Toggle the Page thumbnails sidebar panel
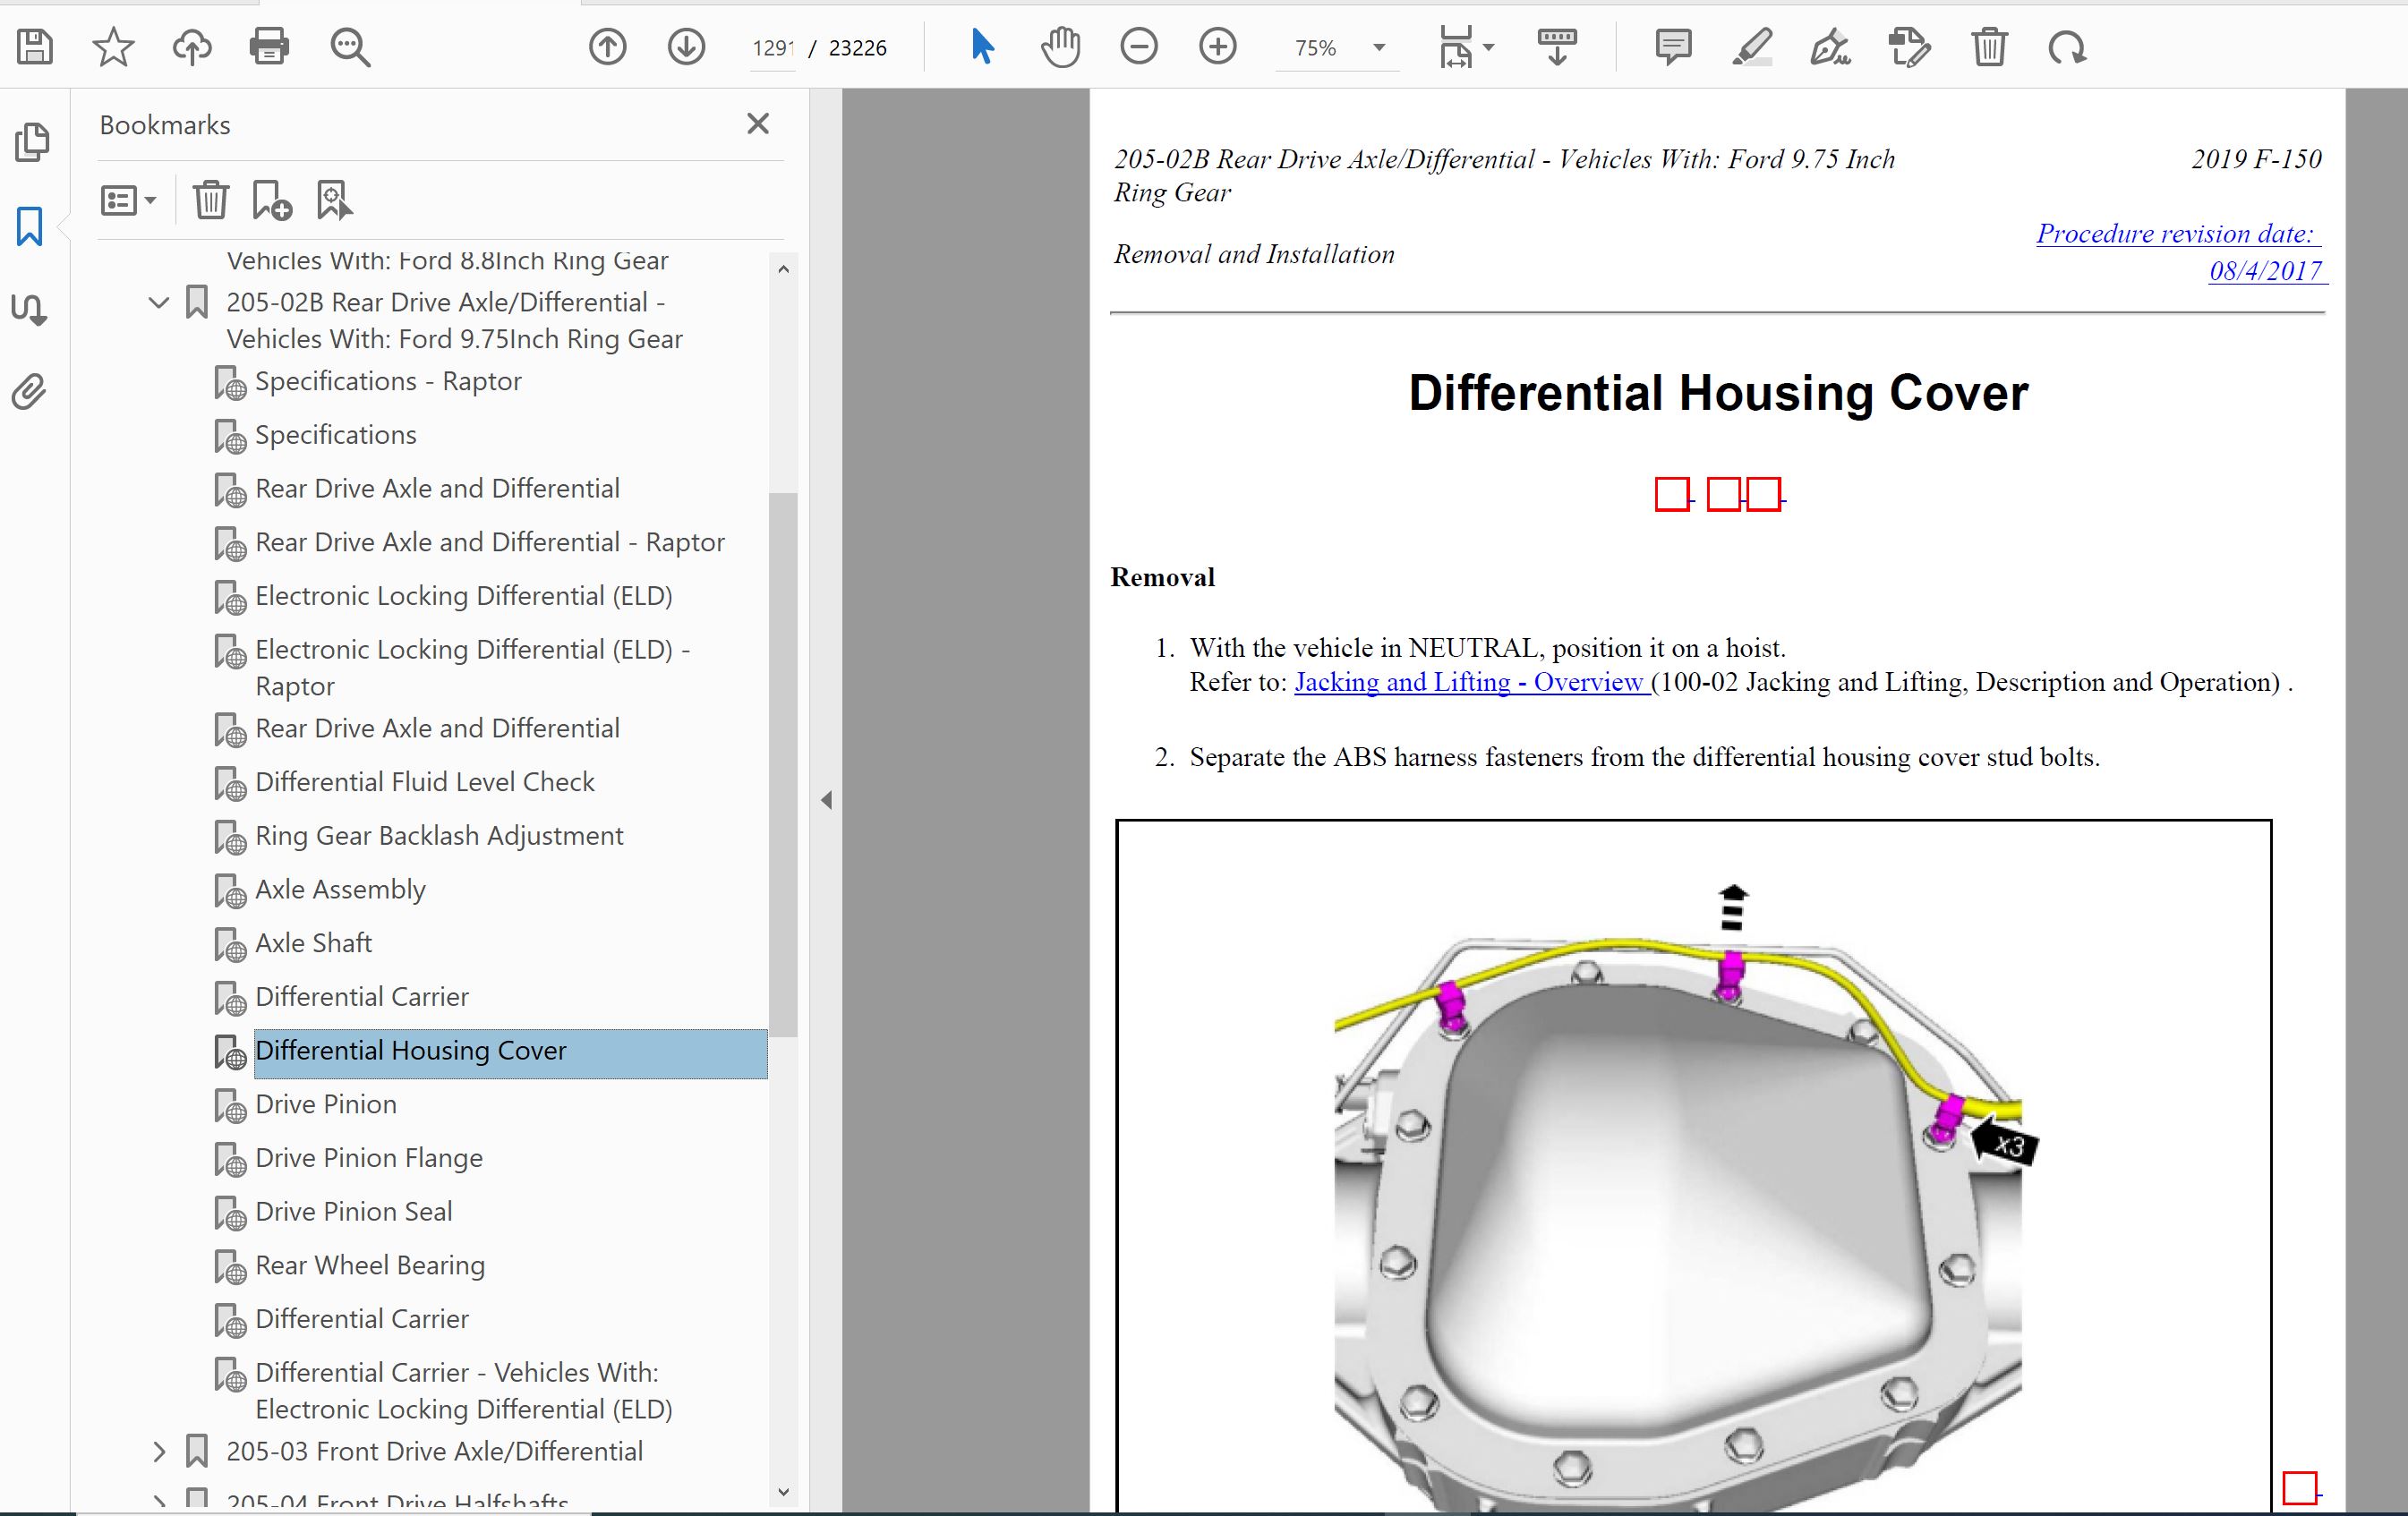This screenshot has width=2408, height=1516. pyautogui.click(x=30, y=142)
